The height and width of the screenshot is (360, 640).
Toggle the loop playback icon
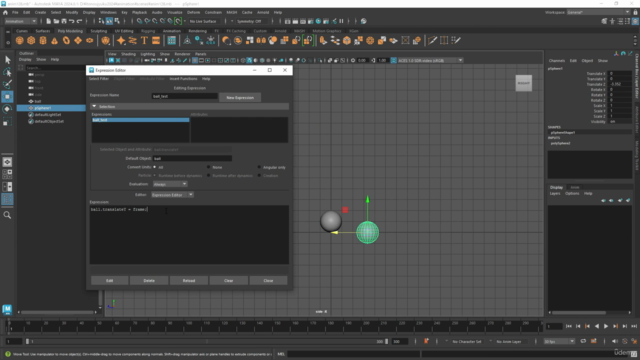click(583, 341)
